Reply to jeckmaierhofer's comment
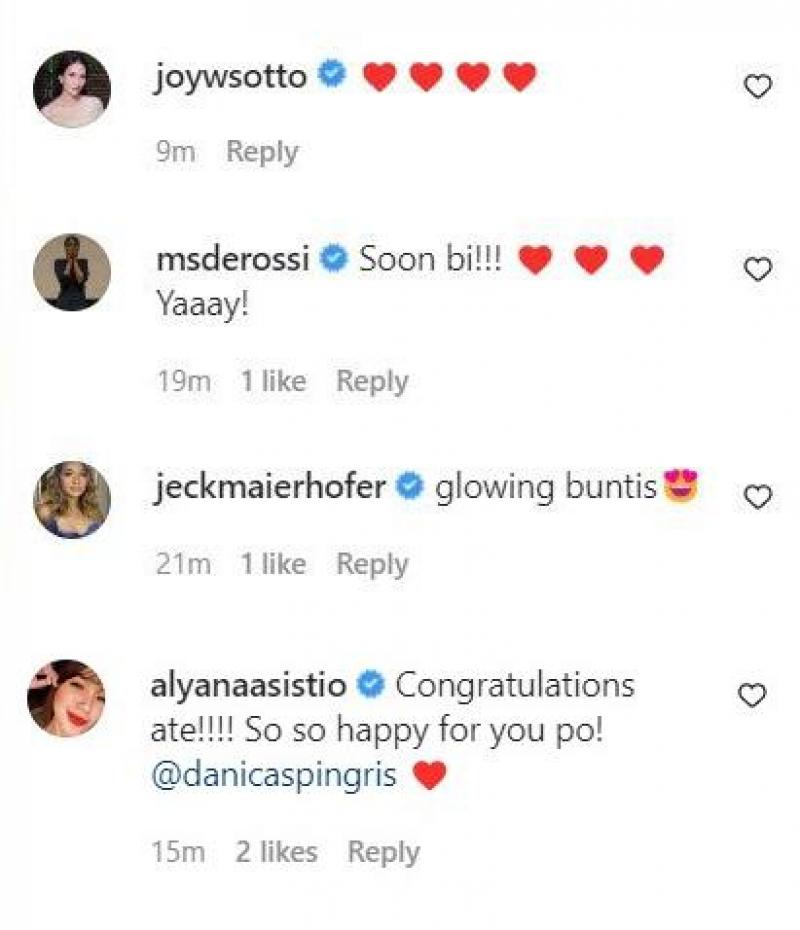Image resolution: width=800 pixels, height=930 pixels. pyautogui.click(x=372, y=564)
